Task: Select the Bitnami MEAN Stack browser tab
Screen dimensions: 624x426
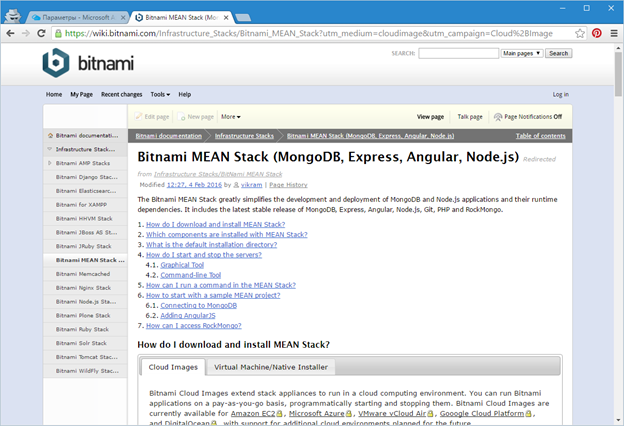Action: 181,18
